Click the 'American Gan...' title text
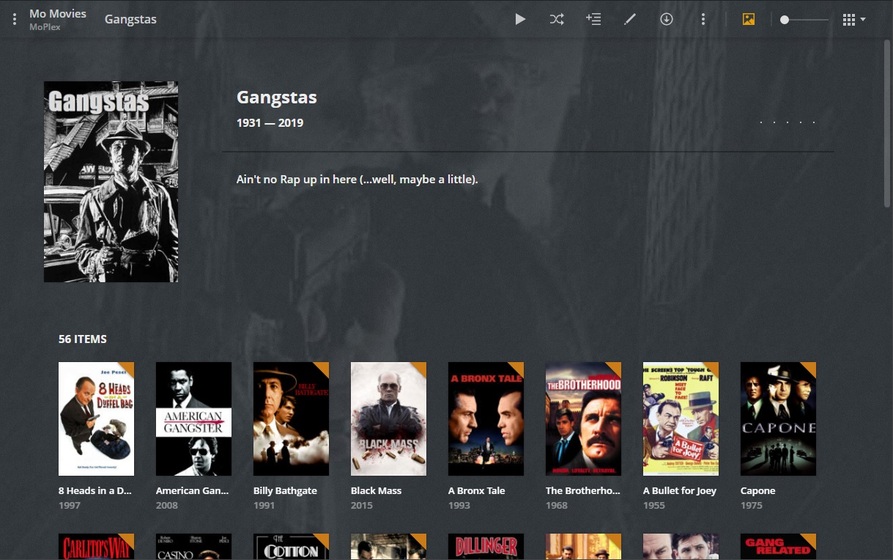This screenshot has width=893, height=560. coord(192,490)
